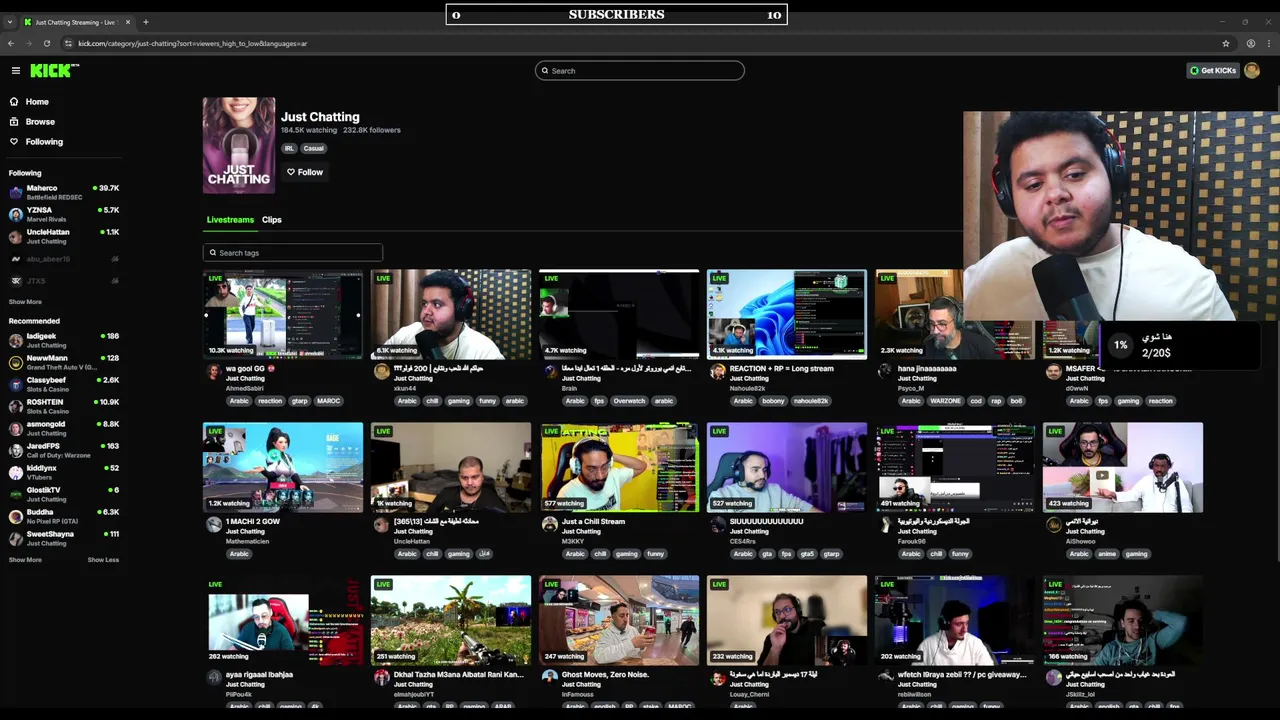The height and width of the screenshot is (720, 1280).
Task: Open the '1 MACHI 2 GOW' stream thumbnail
Action: pyautogui.click(x=283, y=467)
